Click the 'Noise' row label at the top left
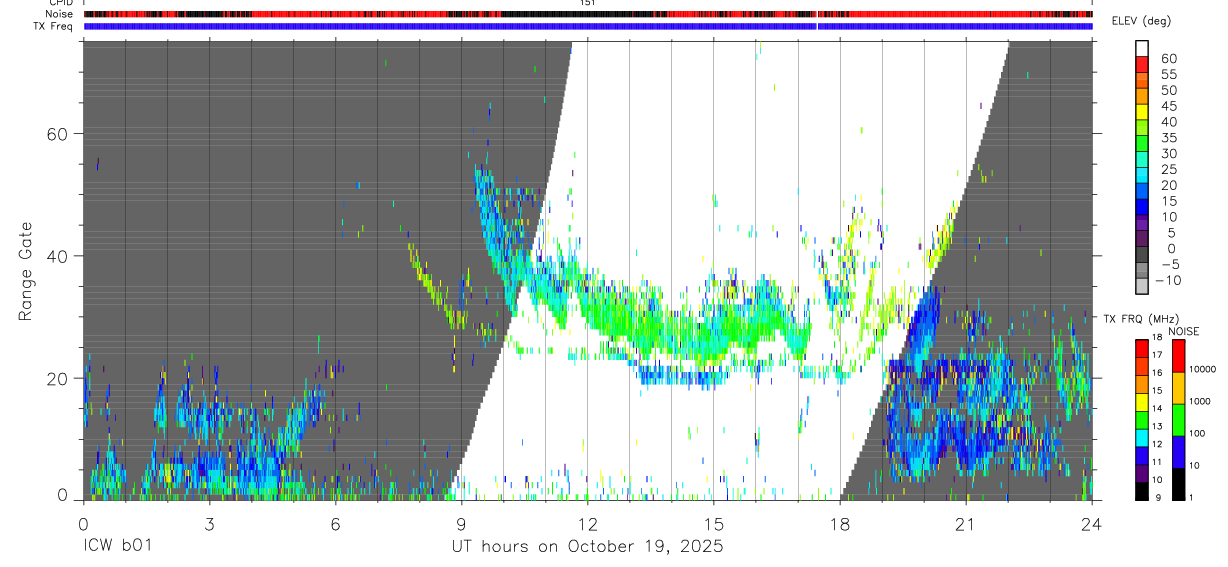This screenshot has height=567, width=1228. coord(59,14)
